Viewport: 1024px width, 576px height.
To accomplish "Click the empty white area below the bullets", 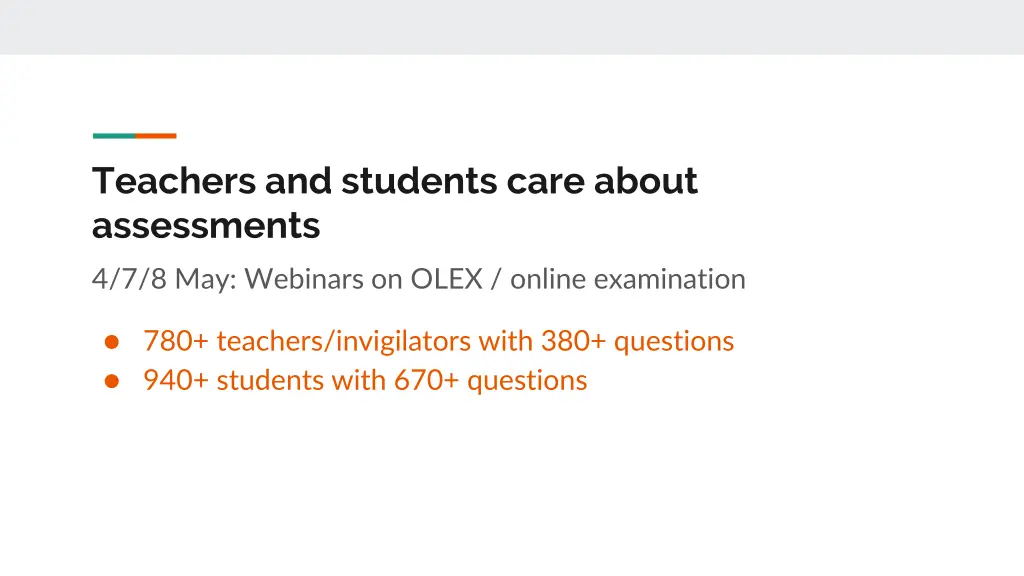I will click(x=512, y=480).
